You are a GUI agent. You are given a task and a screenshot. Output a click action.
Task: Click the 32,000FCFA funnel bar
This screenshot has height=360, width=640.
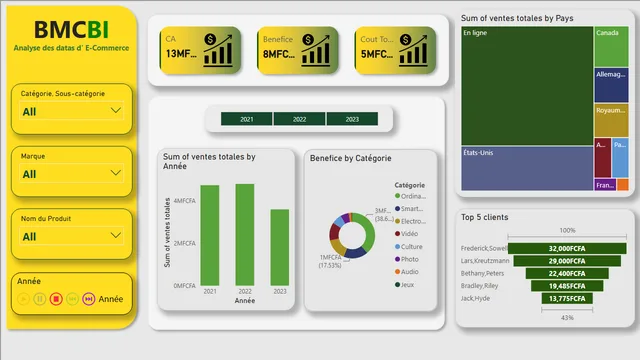[x=567, y=248]
